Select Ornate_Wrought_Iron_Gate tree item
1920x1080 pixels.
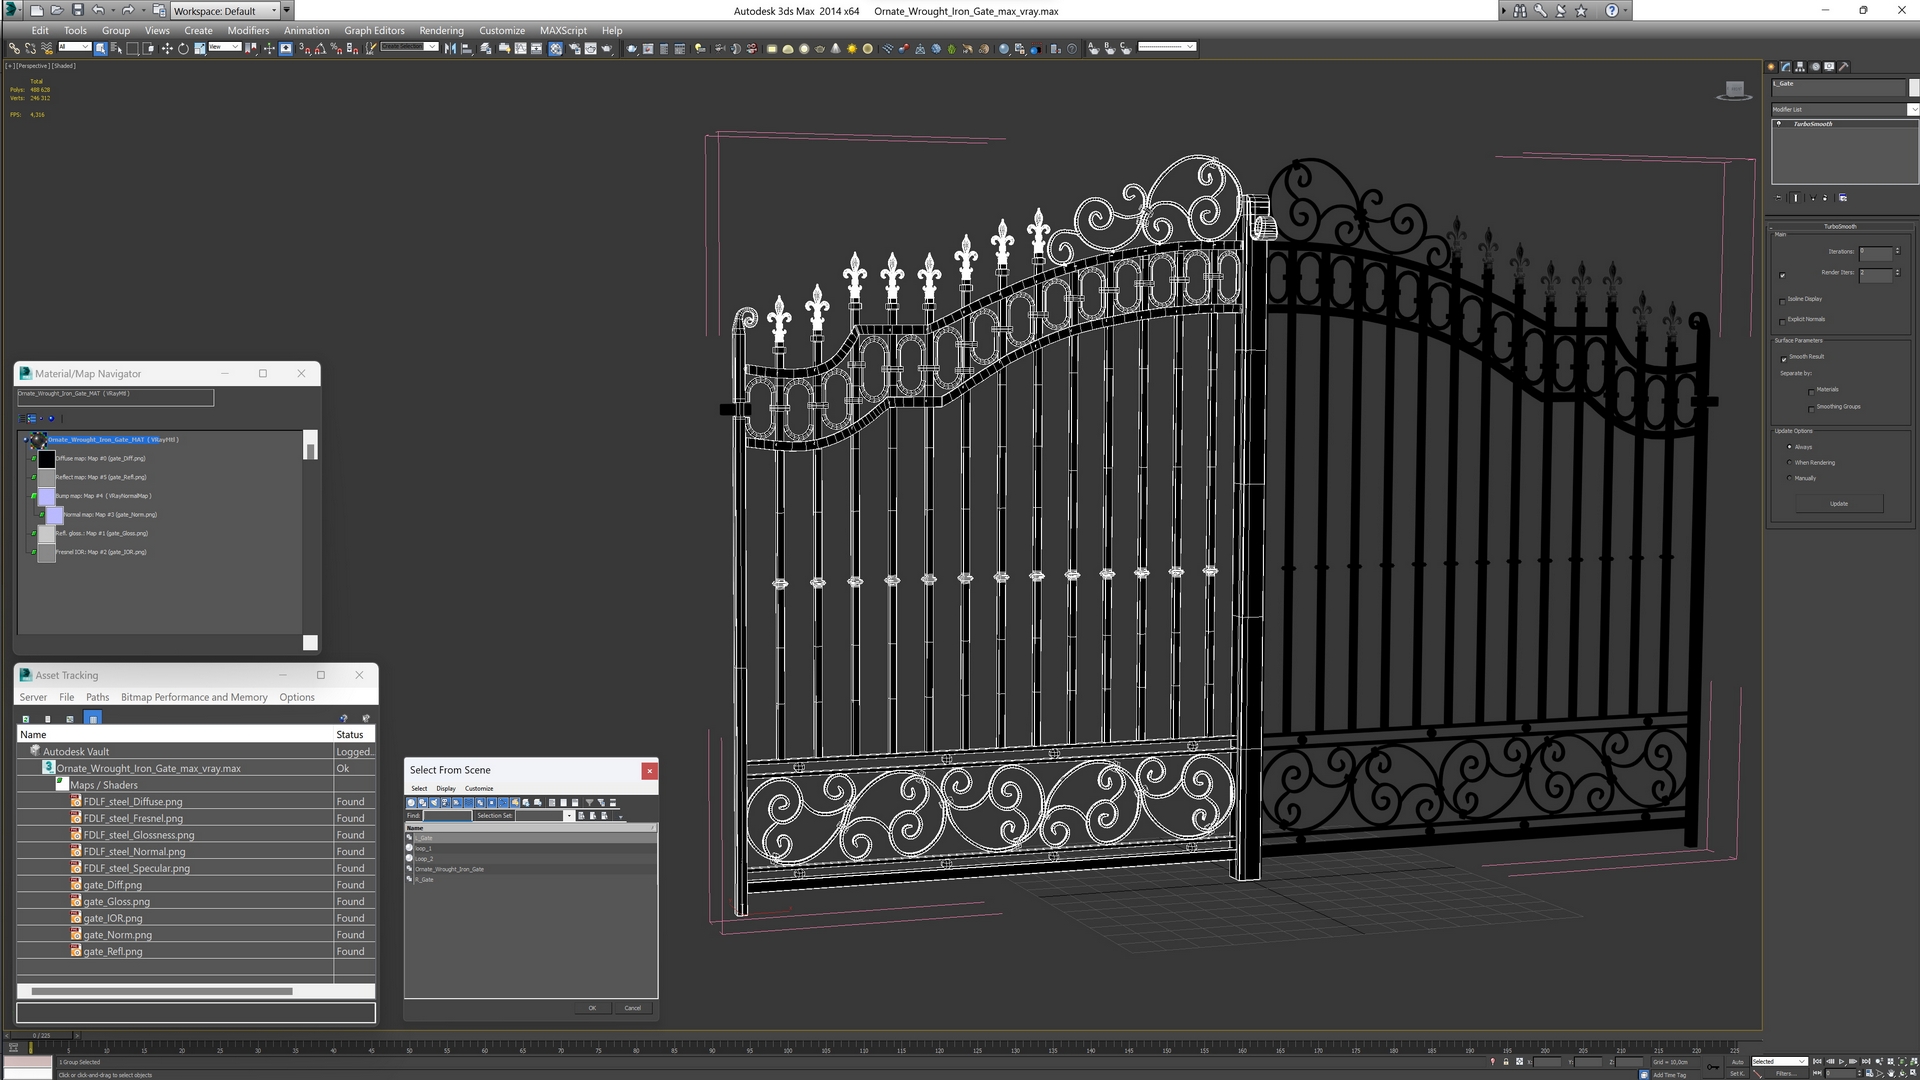[x=450, y=869]
